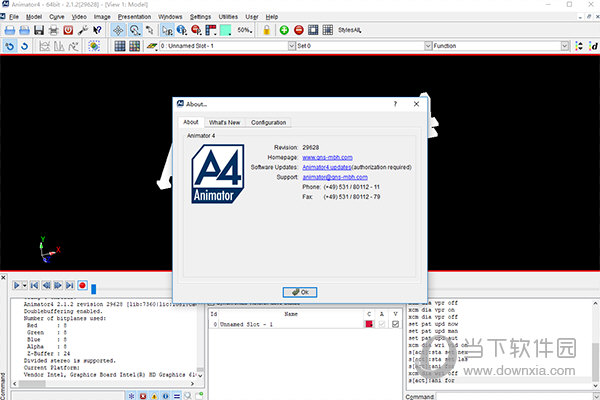Image resolution: width=600 pixels, height=400 pixels.
Task: Click the Command input field at bottom right
Action: [x=514, y=397]
